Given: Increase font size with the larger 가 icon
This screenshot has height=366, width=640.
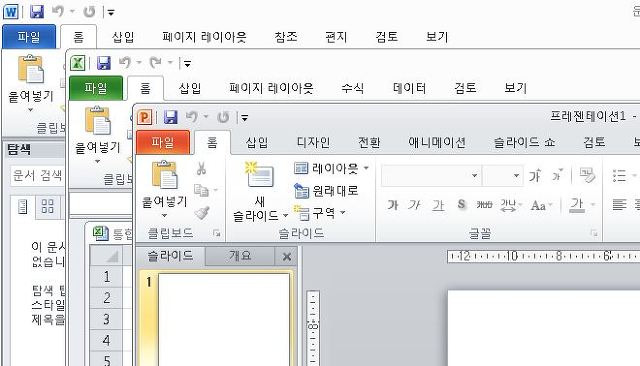Looking at the screenshot, I should [535, 175].
